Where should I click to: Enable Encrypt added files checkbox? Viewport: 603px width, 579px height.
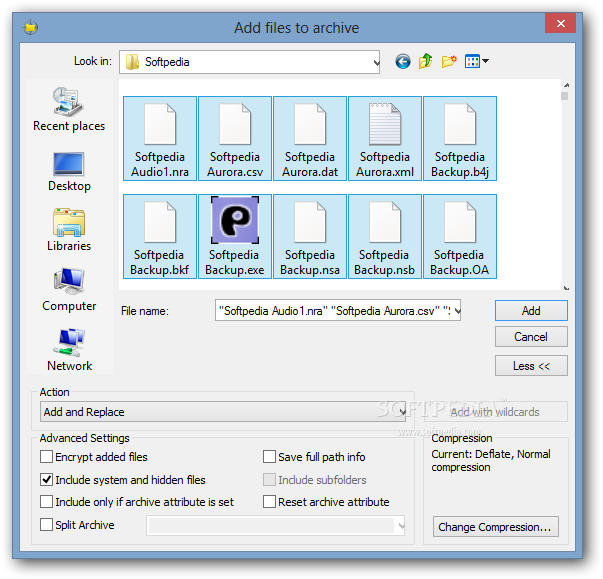pos(47,457)
